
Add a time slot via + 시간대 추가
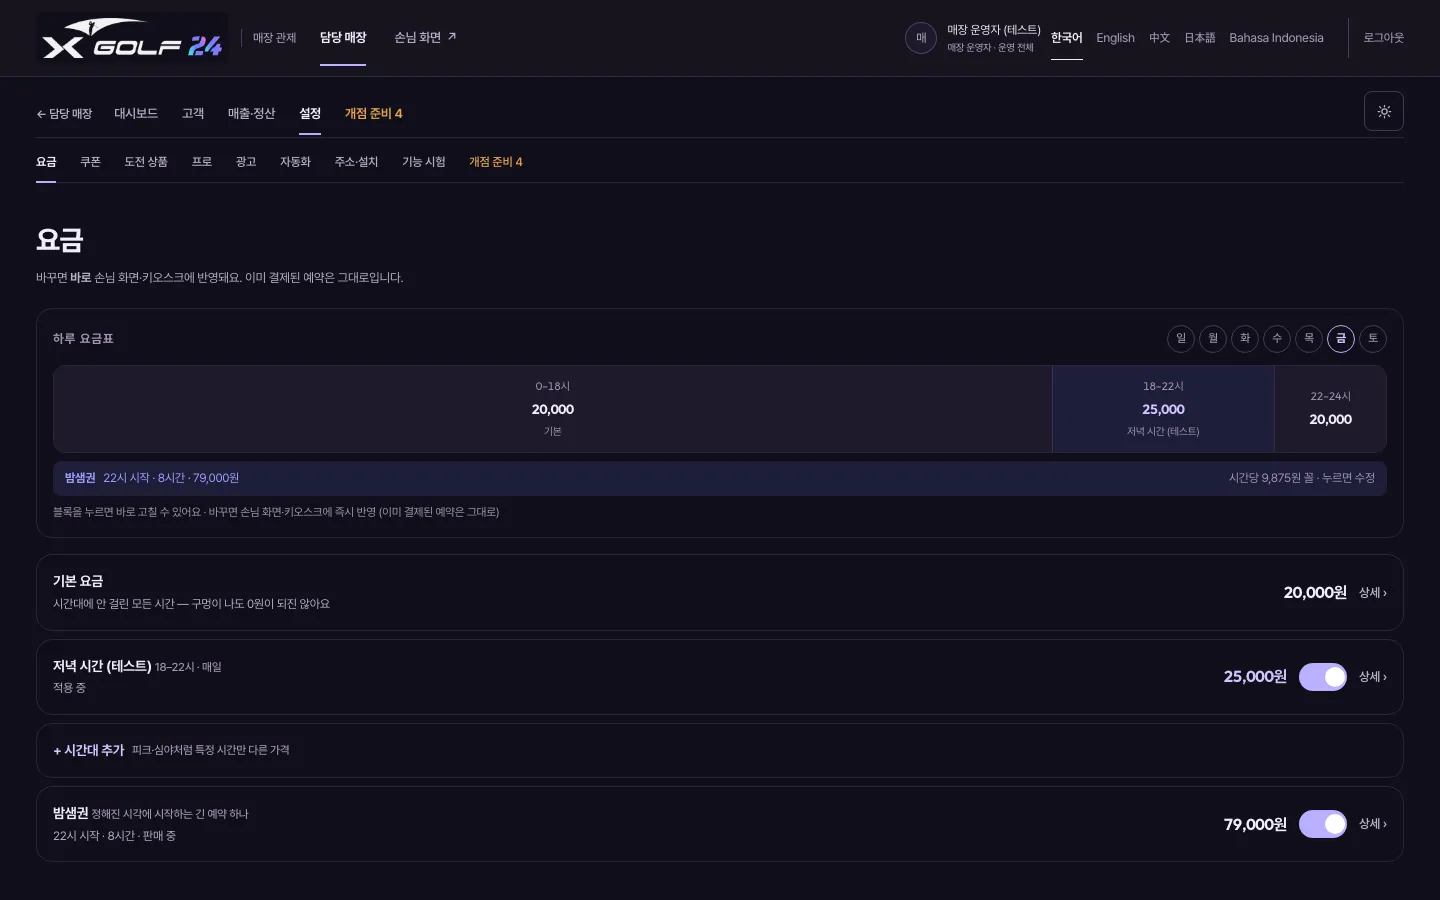click(x=720, y=751)
